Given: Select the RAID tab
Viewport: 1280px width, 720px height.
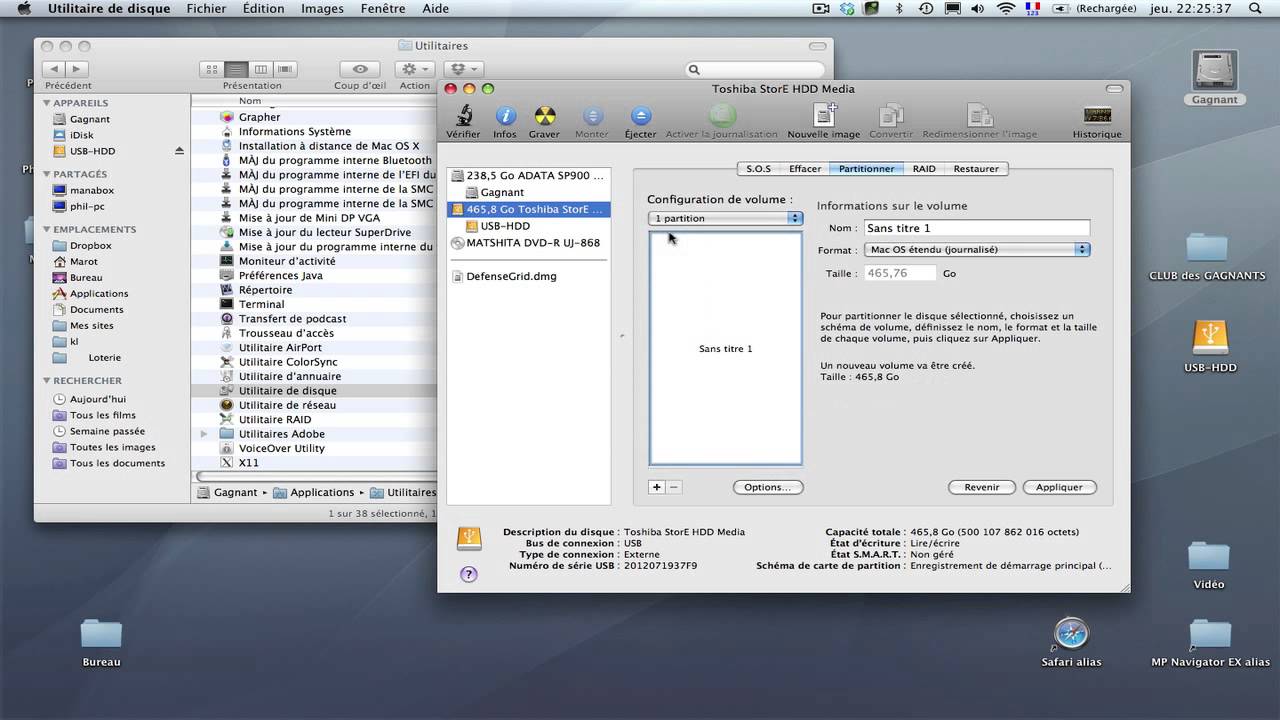Looking at the screenshot, I should coord(924,169).
